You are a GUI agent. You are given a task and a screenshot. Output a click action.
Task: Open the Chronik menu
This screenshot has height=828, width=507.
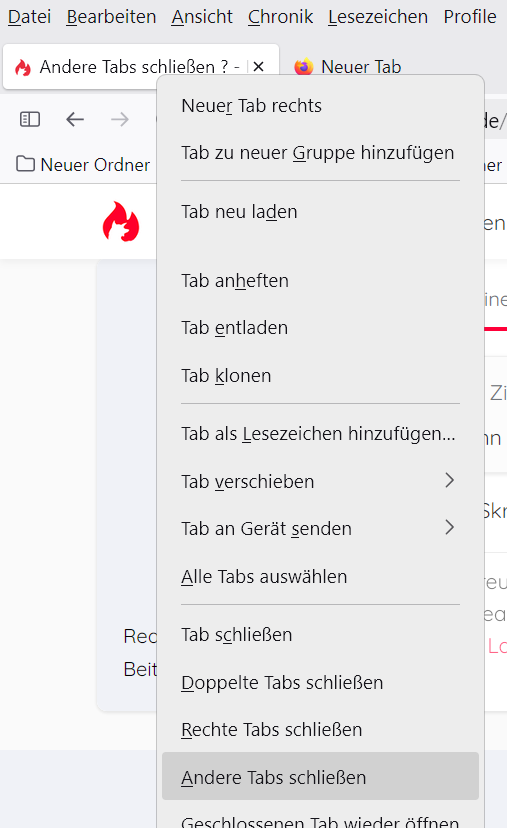(x=280, y=17)
